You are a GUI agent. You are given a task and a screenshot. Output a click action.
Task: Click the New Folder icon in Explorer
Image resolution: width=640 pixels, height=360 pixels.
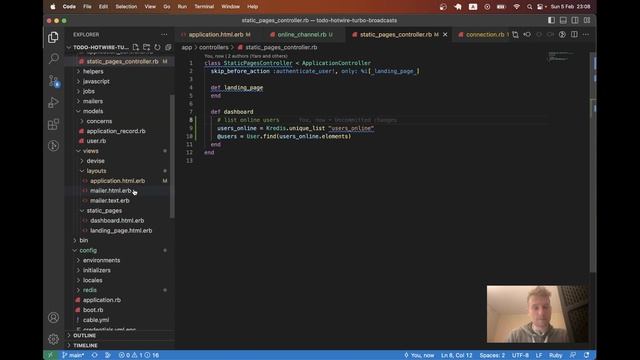147,47
